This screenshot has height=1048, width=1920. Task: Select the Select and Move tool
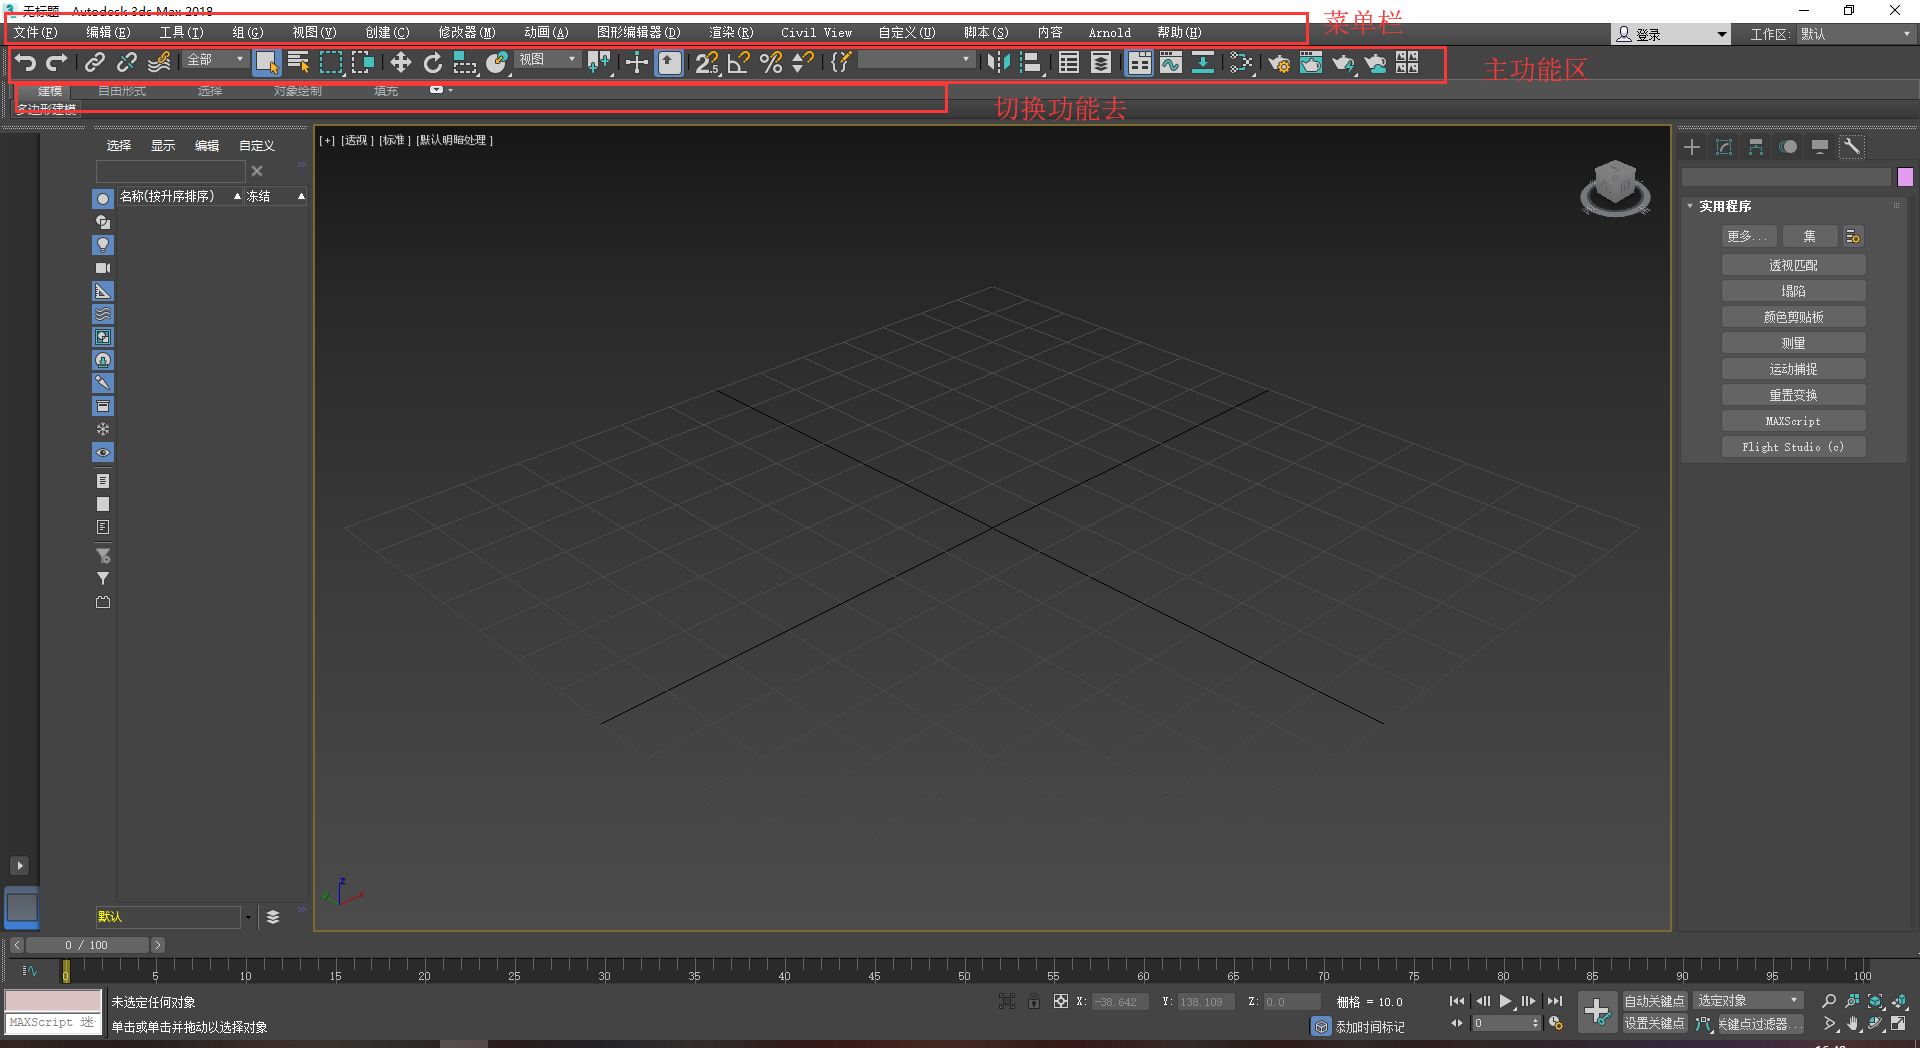point(402,62)
